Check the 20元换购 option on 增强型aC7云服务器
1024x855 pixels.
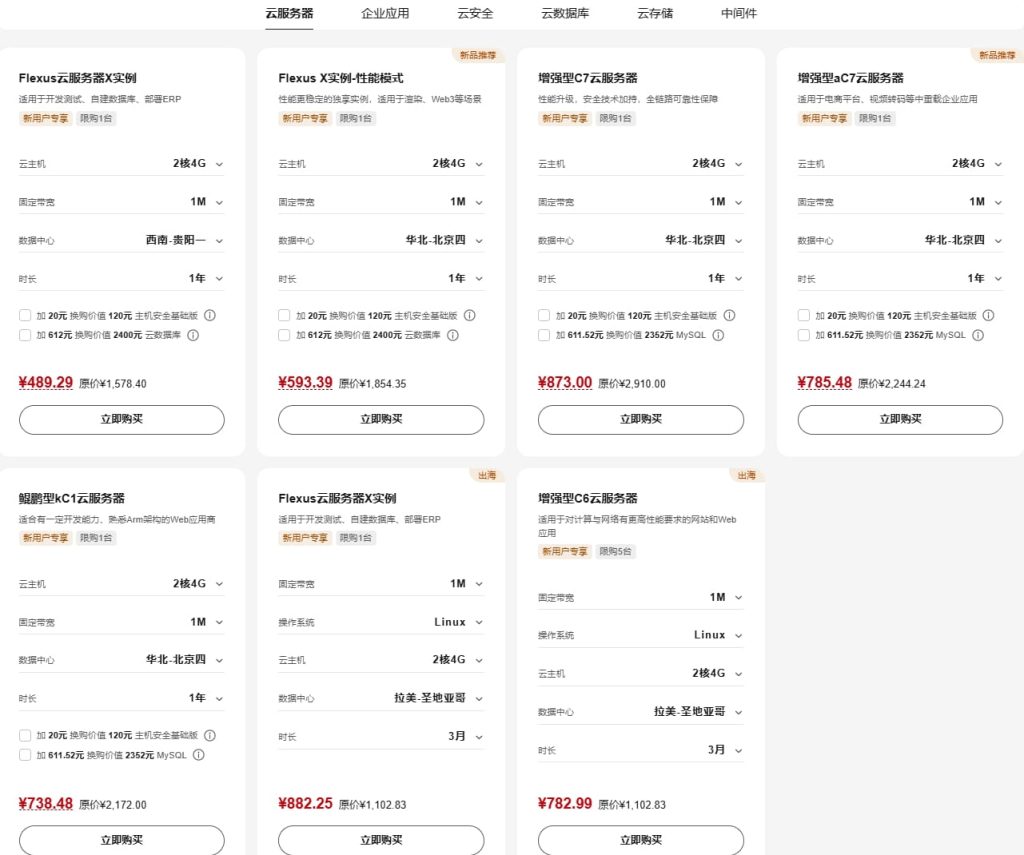803,315
